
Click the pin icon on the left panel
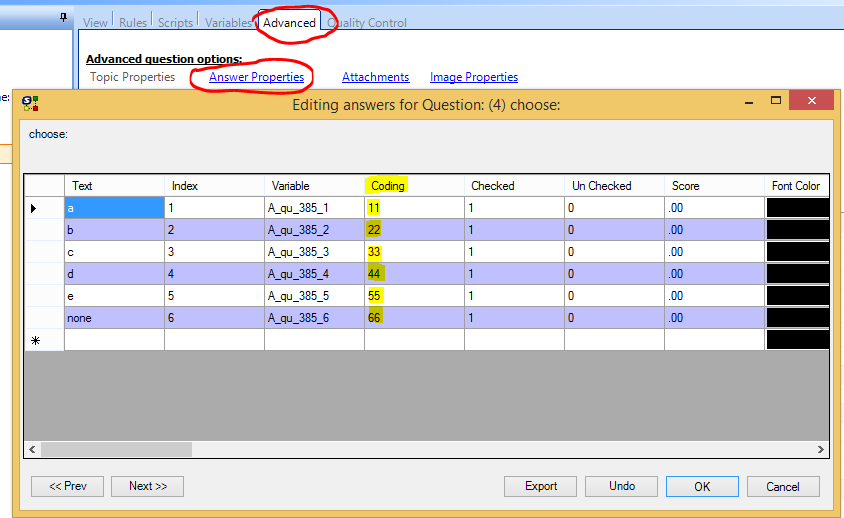pyautogui.click(x=64, y=18)
